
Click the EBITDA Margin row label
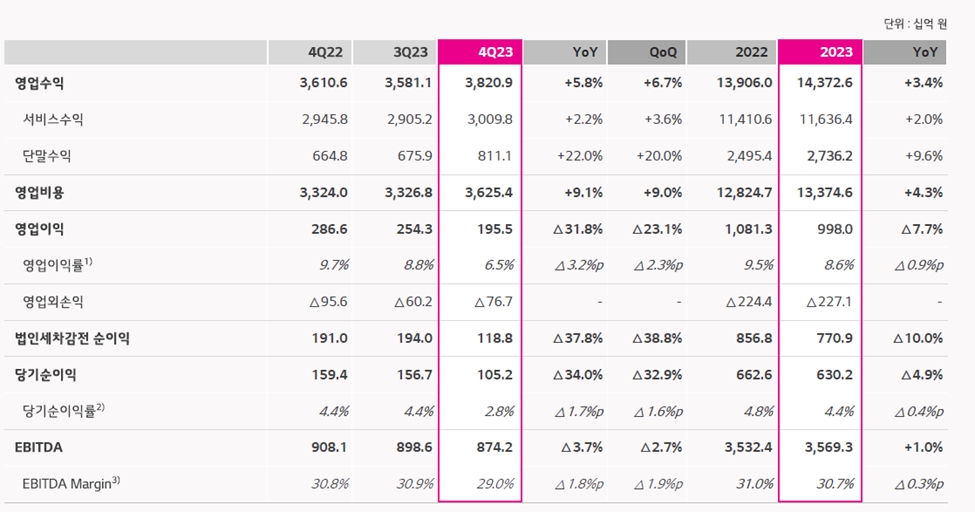point(71,484)
